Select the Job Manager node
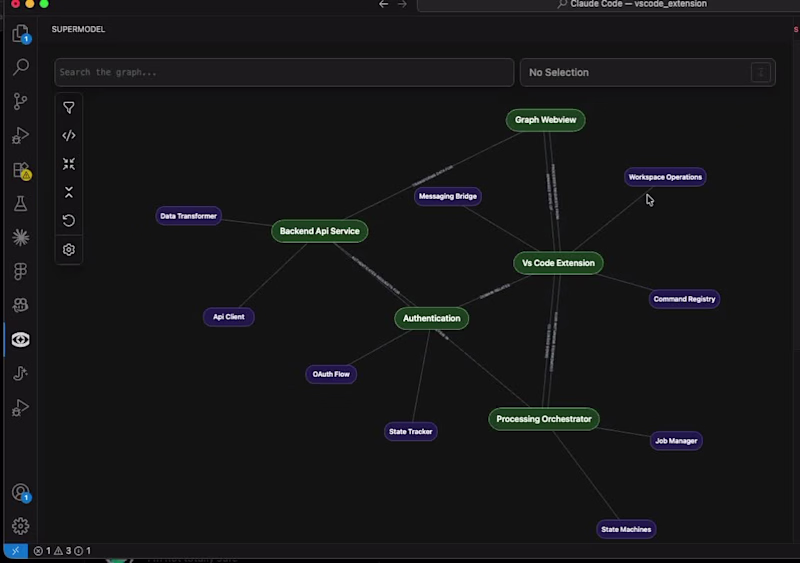This screenshot has width=800, height=563. (x=676, y=440)
